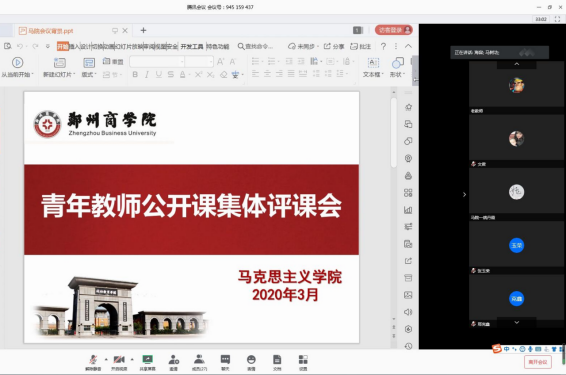Open the 特色功能 ribbon tab
The width and height of the screenshot is (566, 375).
point(218,46)
